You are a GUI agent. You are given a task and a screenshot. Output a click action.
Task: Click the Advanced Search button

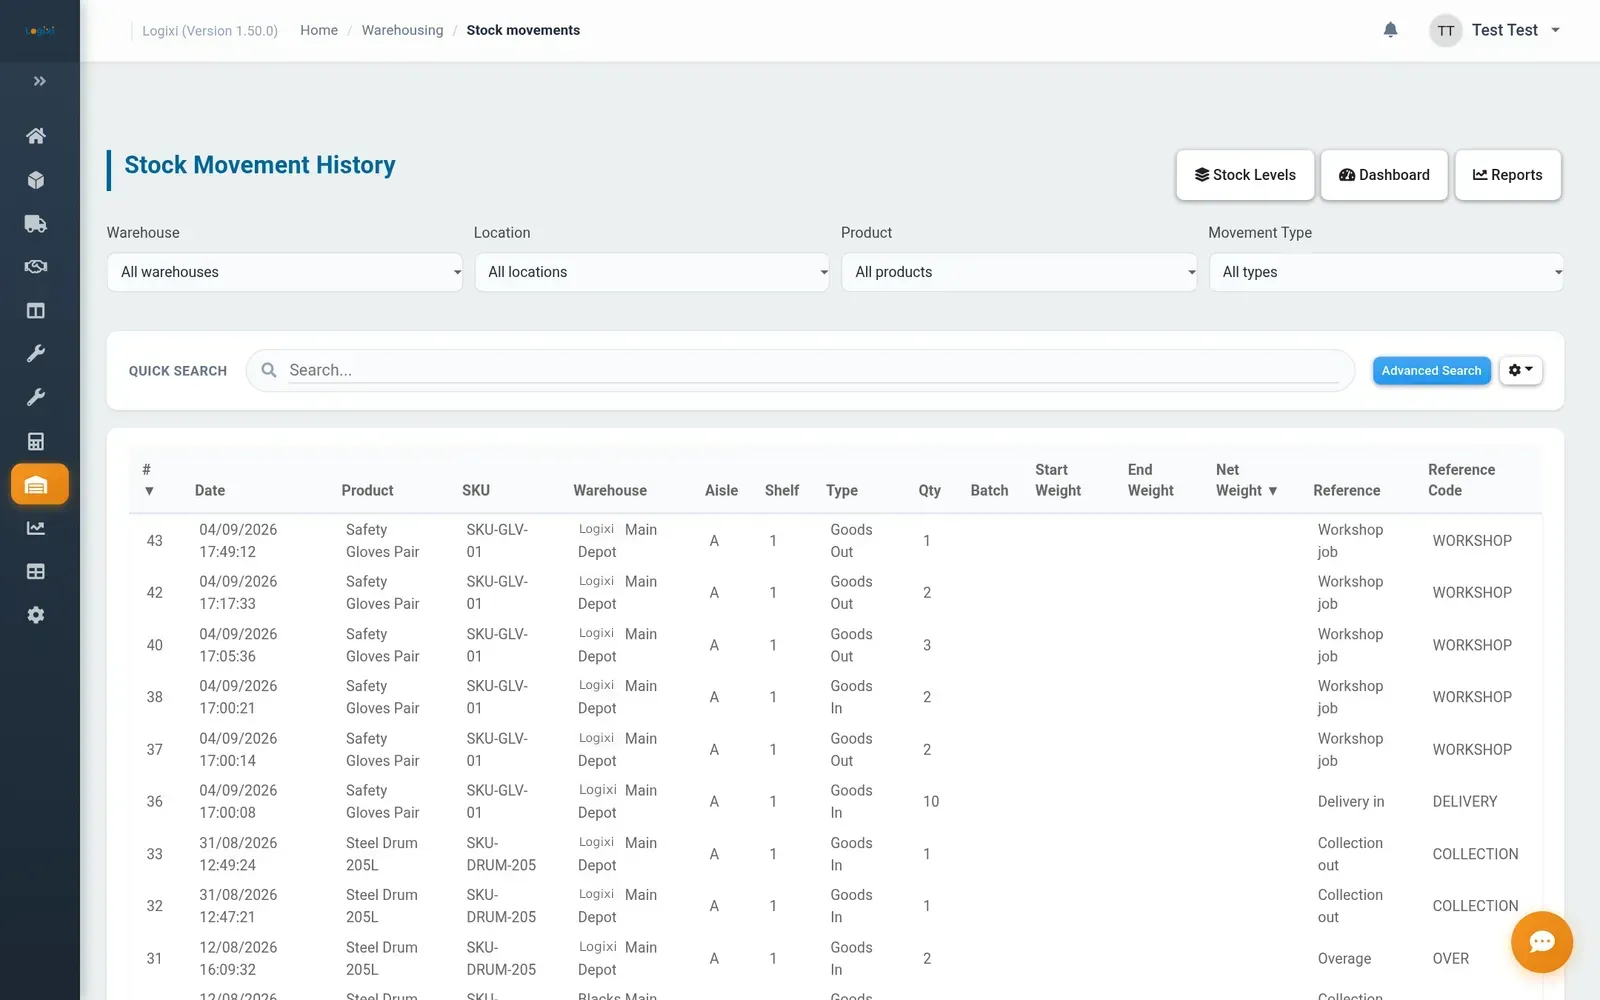point(1431,370)
